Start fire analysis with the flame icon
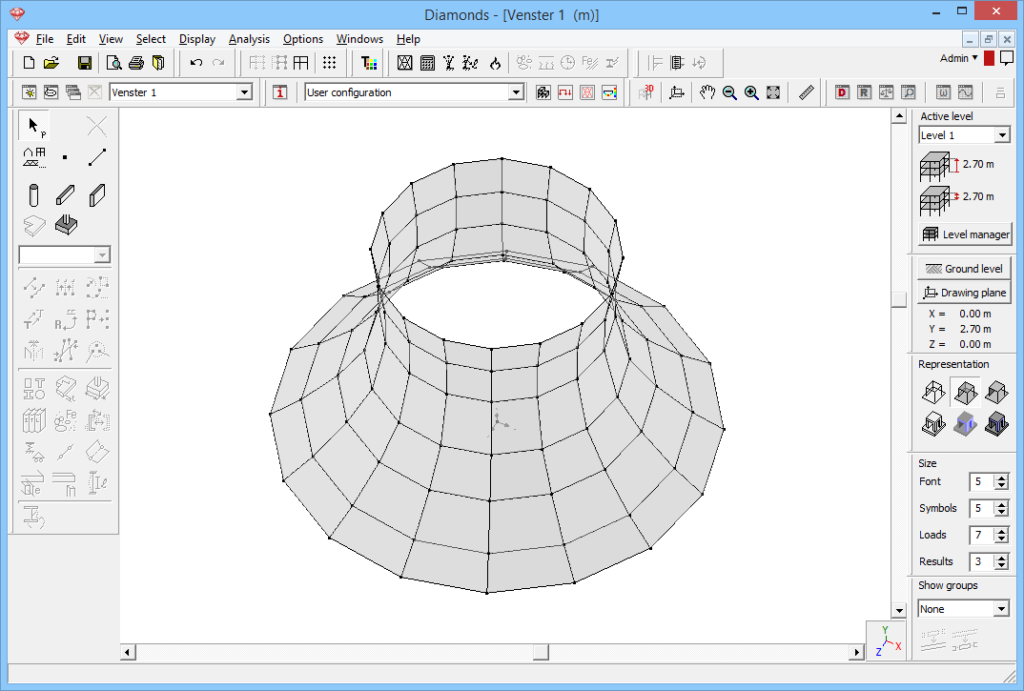This screenshot has width=1024, height=691. tap(495, 63)
